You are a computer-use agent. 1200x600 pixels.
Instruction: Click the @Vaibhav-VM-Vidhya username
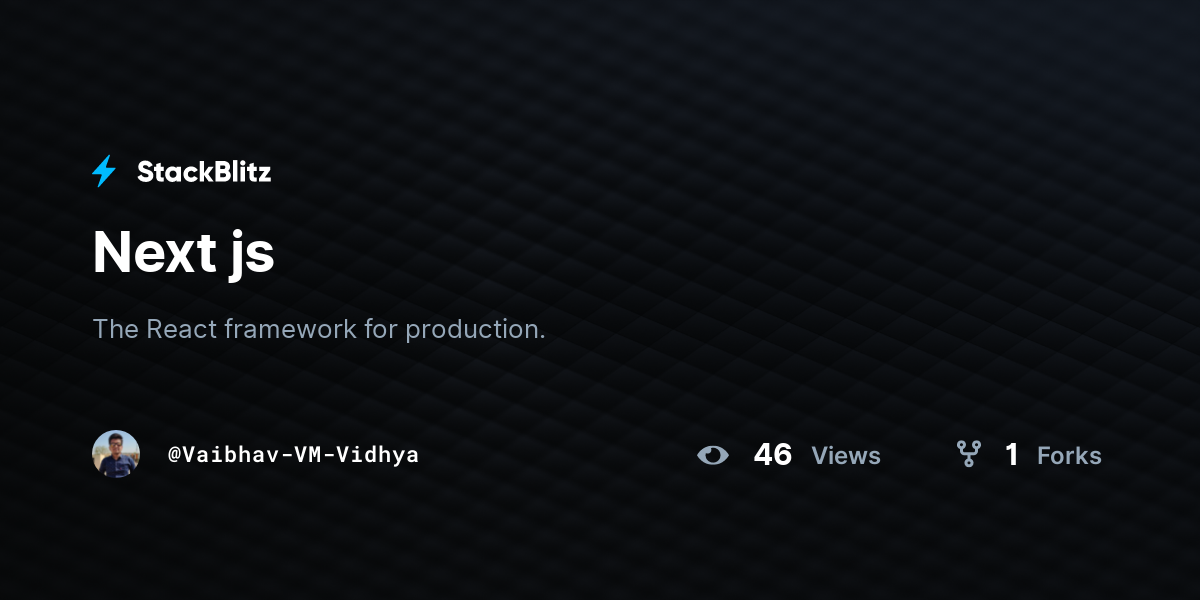click(x=293, y=454)
